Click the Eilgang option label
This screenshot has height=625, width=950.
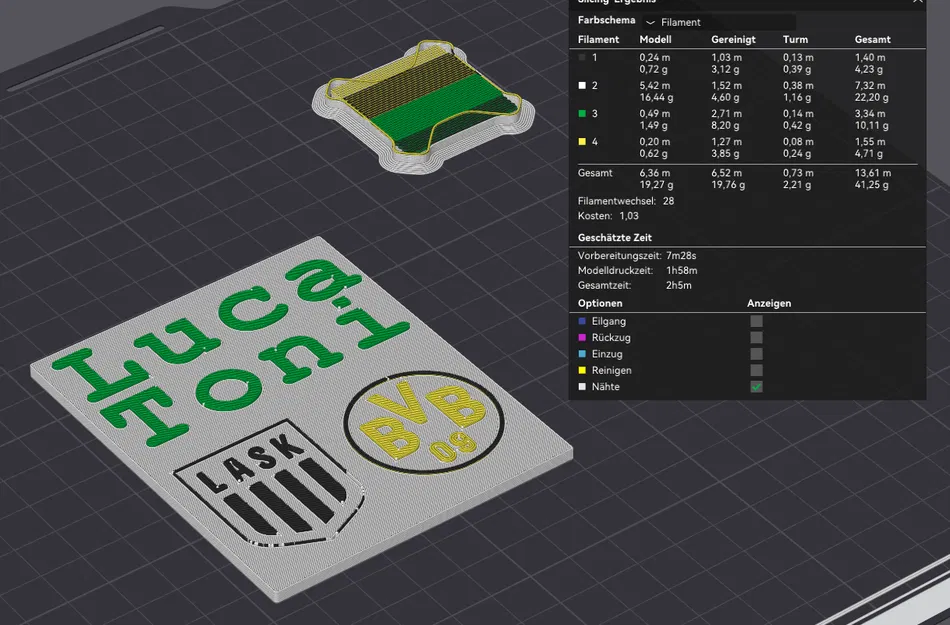[608, 321]
